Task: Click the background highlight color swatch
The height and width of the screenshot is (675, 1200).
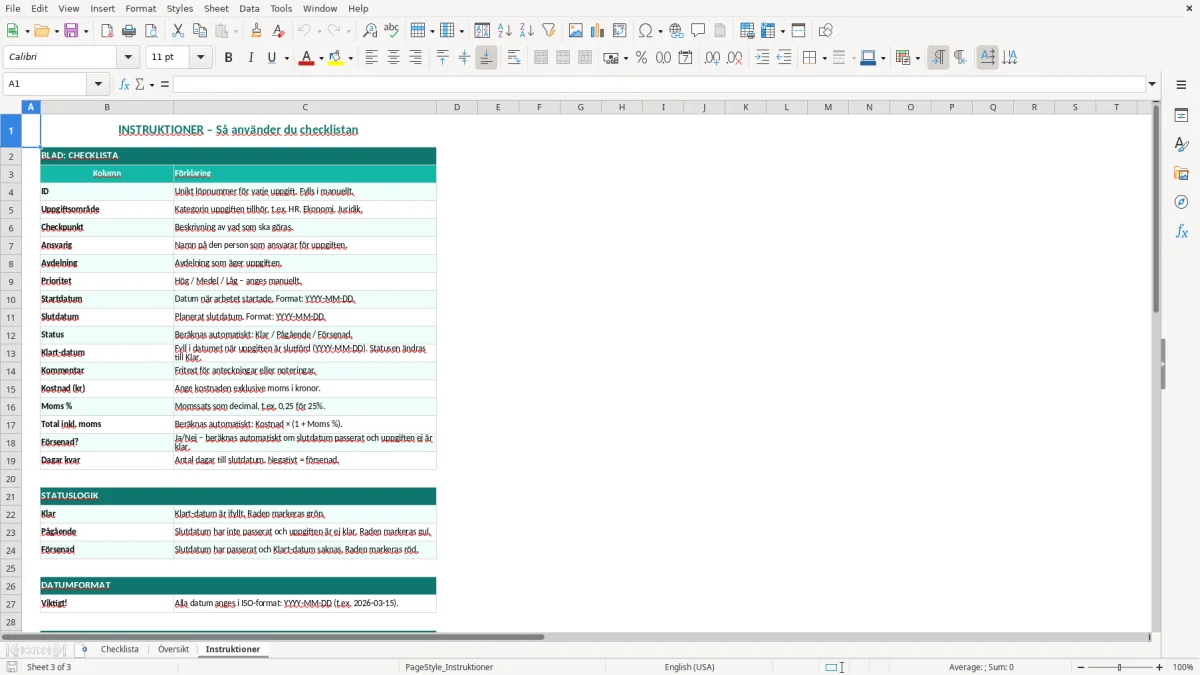Action: click(336, 58)
